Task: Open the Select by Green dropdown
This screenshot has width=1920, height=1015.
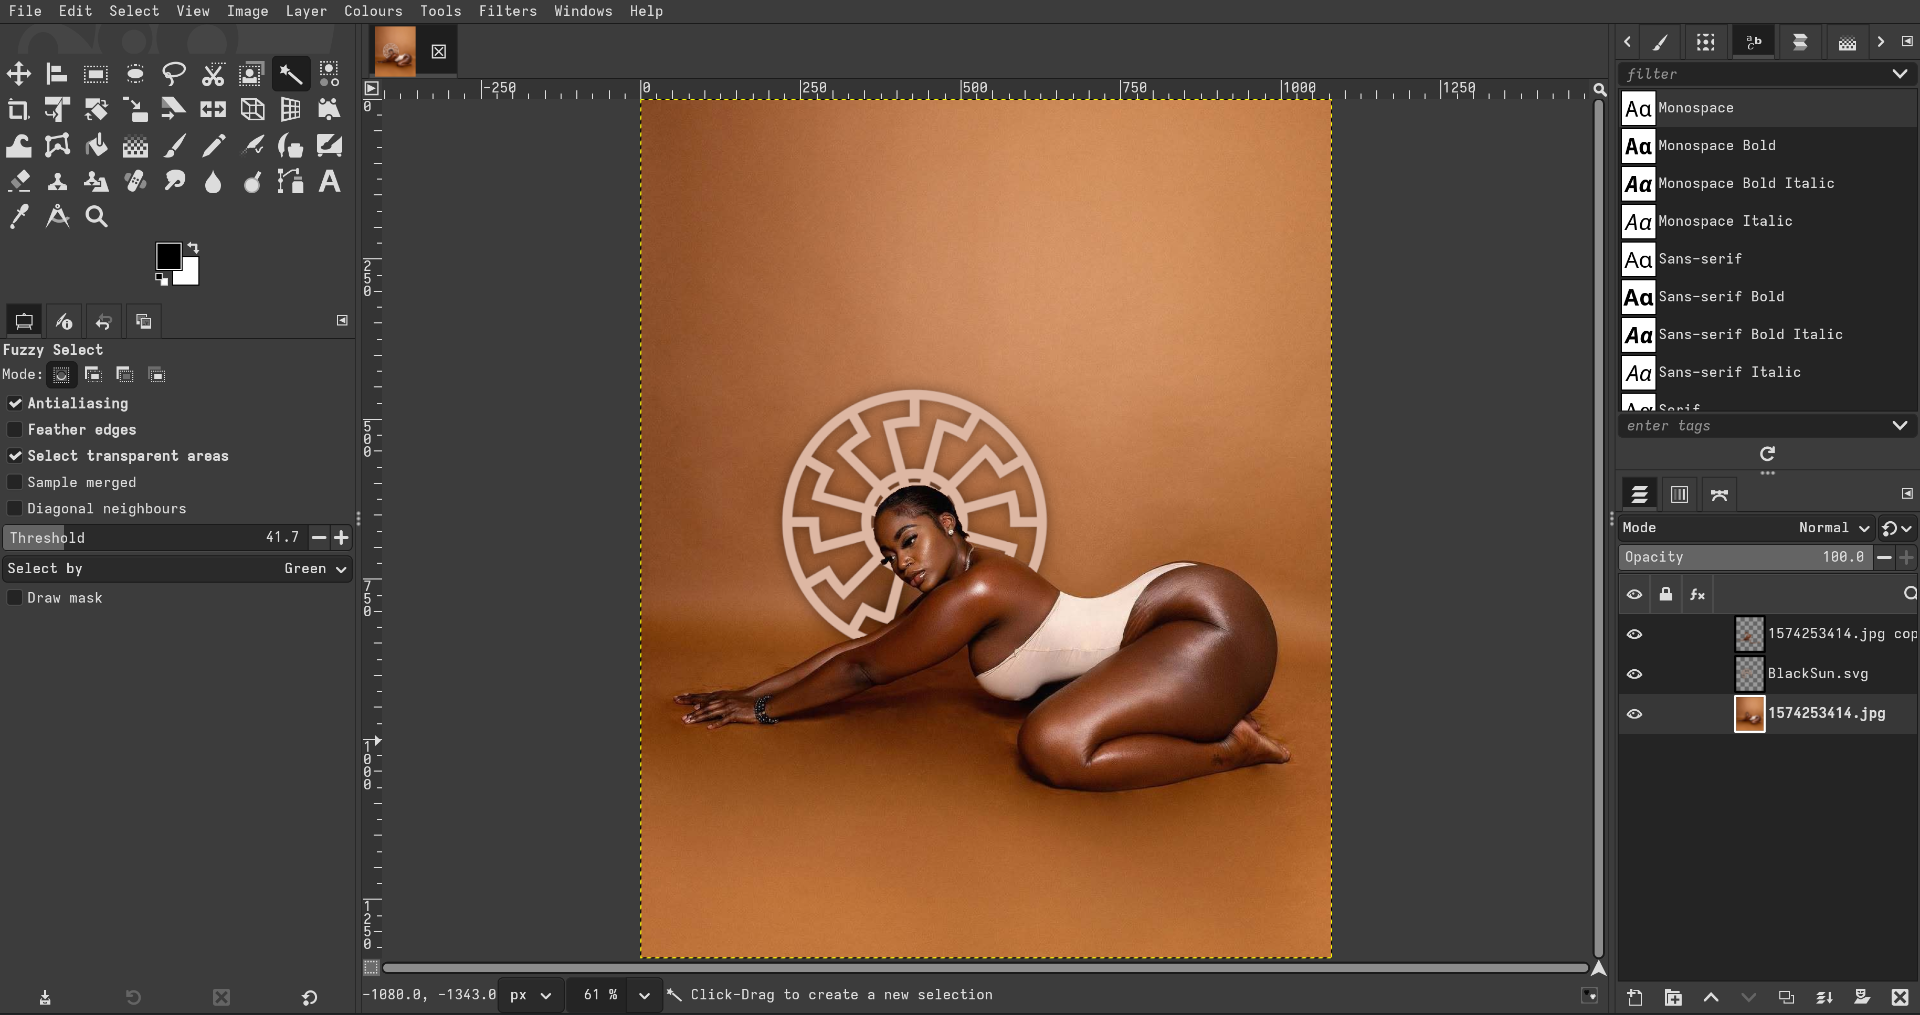Action: coord(178,568)
